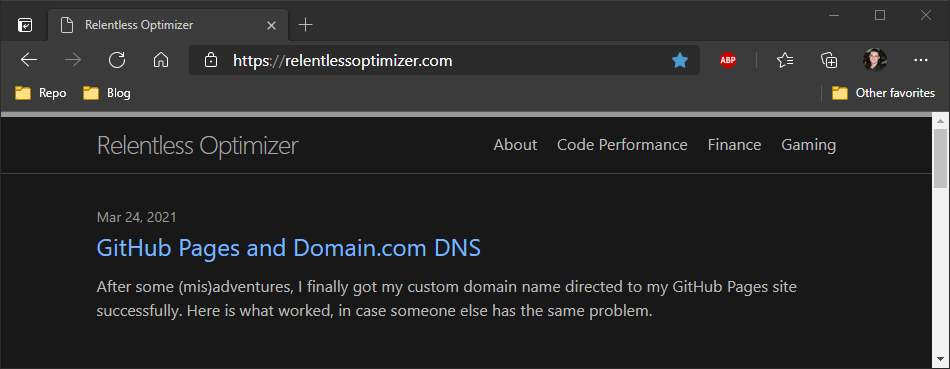Open the Adblock Plus extension

click(x=728, y=60)
